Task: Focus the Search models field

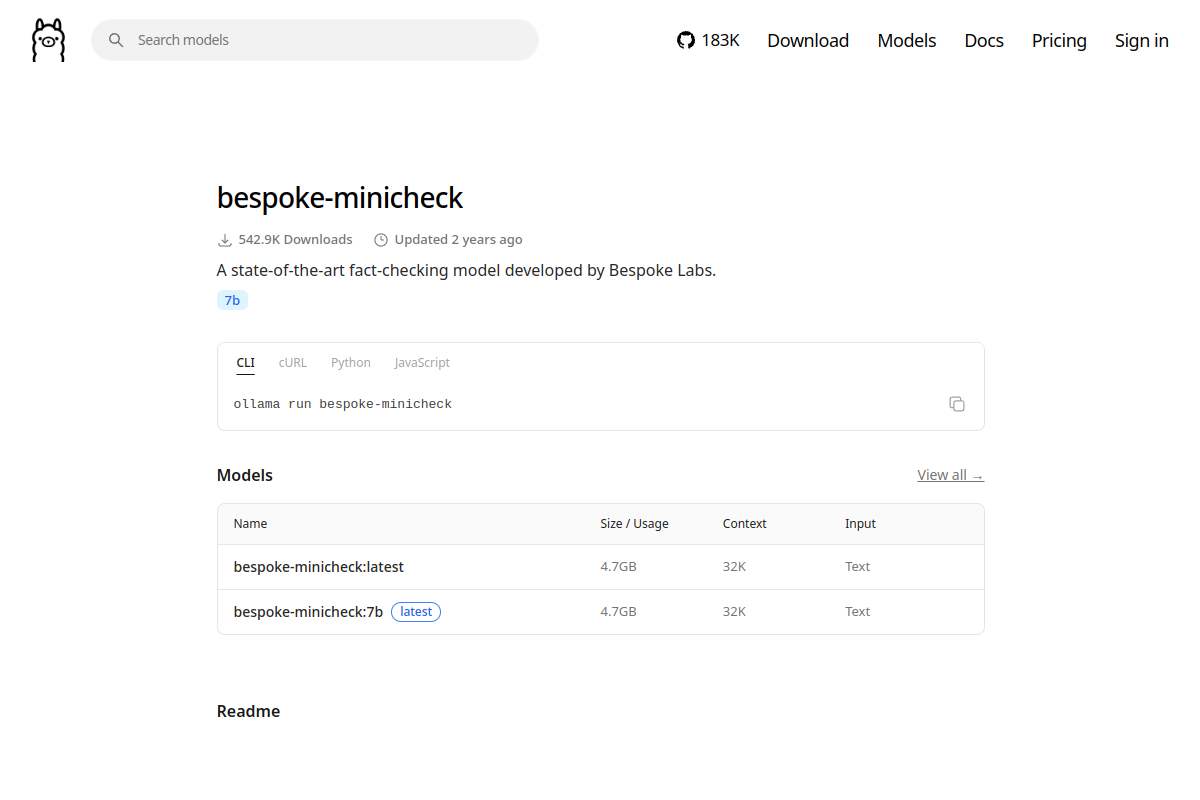Action: coord(315,40)
